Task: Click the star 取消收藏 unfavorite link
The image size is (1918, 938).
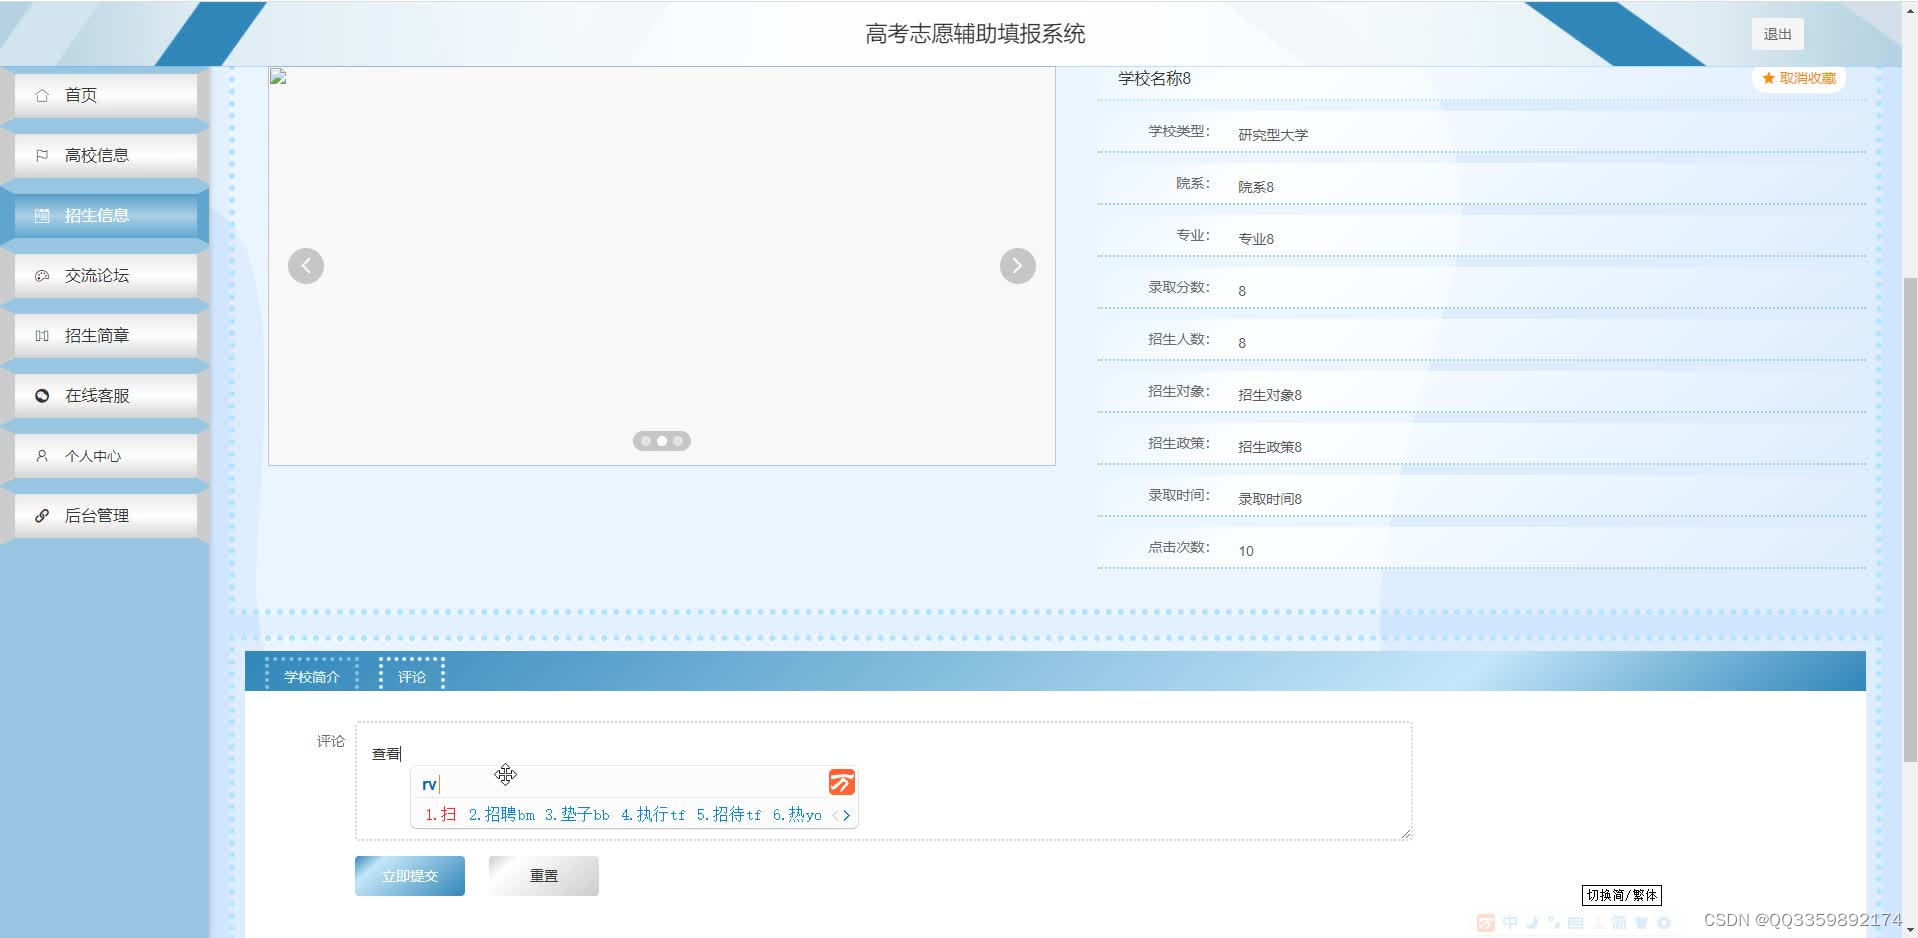Action: pos(1799,78)
